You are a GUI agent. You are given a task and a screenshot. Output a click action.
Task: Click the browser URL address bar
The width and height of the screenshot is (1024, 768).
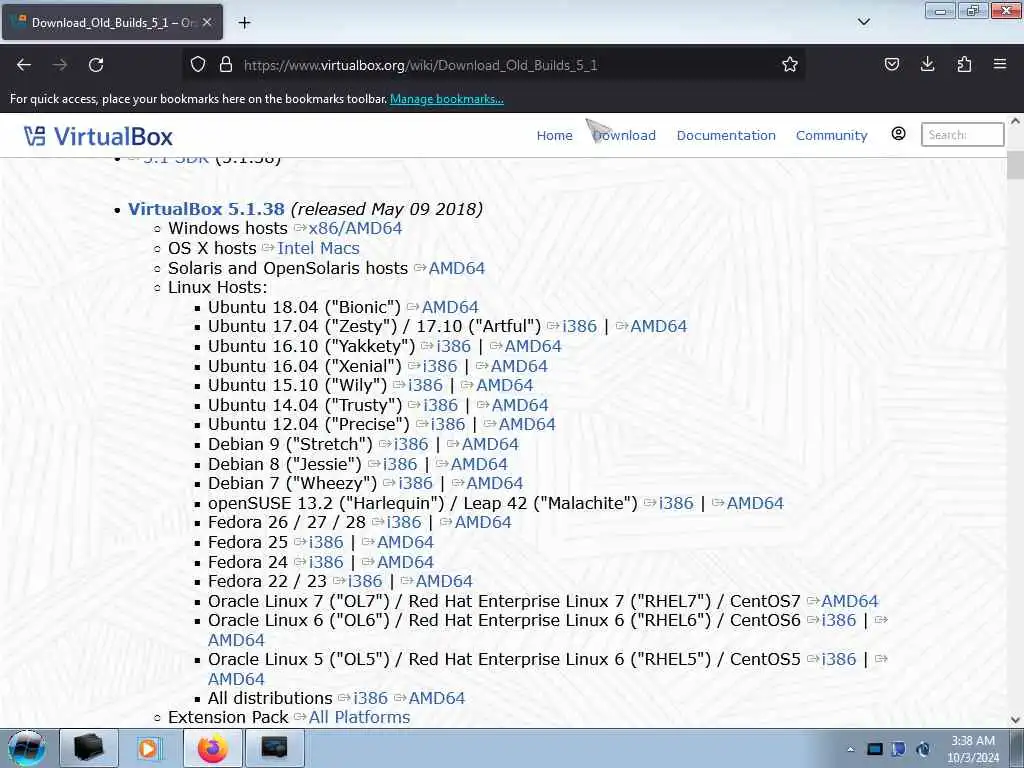click(493, 65)
